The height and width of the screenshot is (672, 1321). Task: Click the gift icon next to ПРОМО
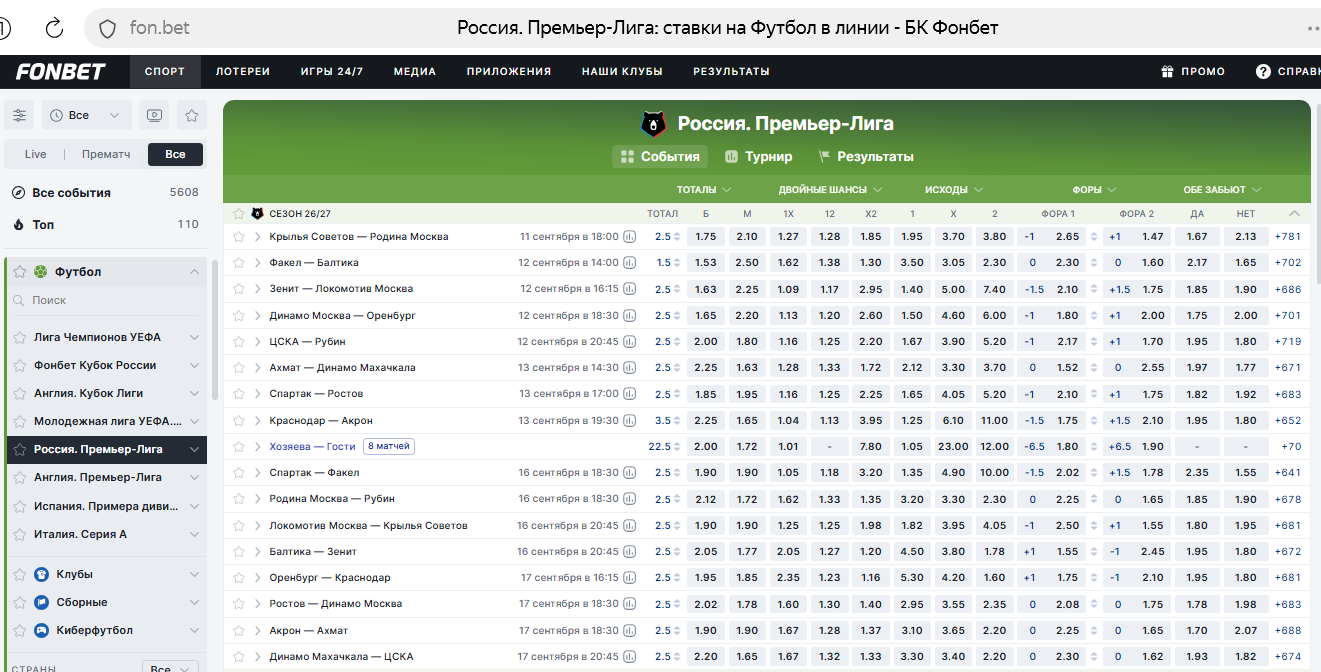coord(1167,71)
